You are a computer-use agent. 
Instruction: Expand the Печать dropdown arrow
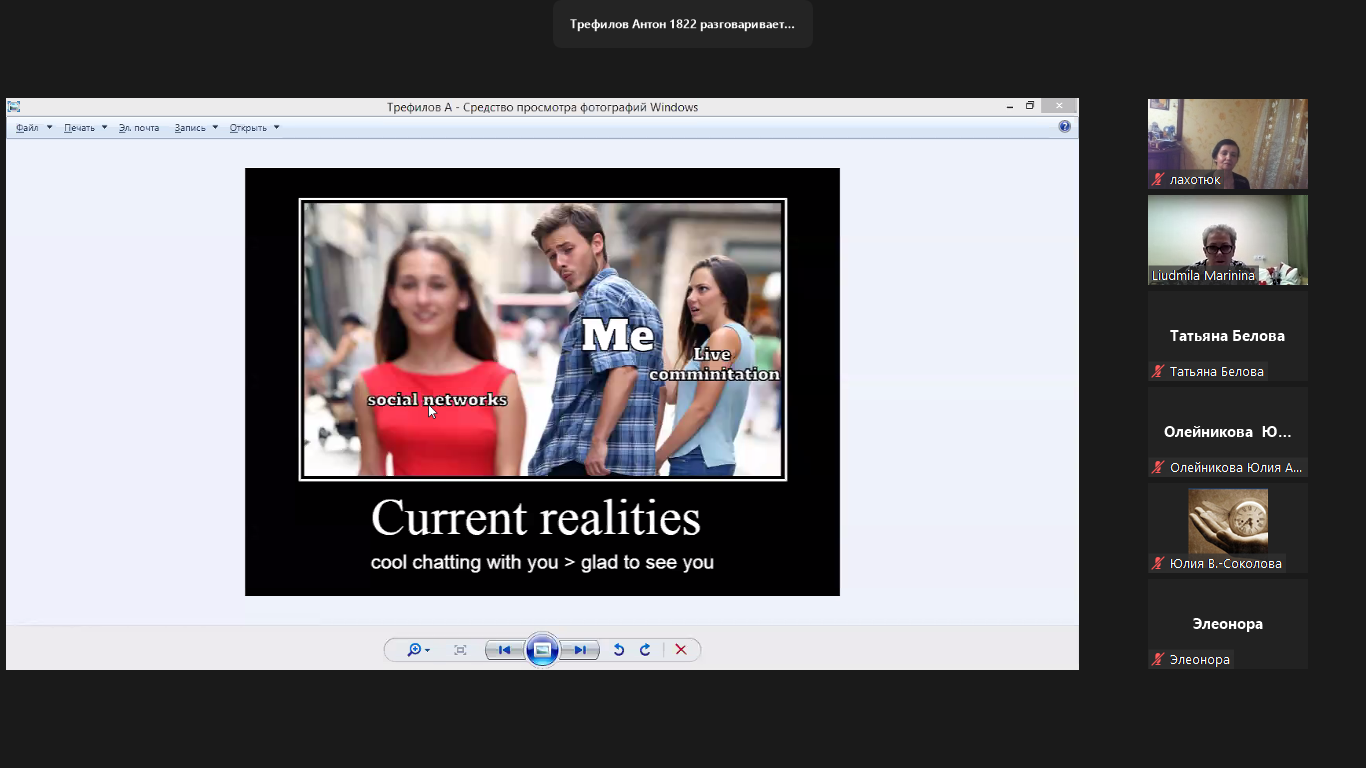104,128
